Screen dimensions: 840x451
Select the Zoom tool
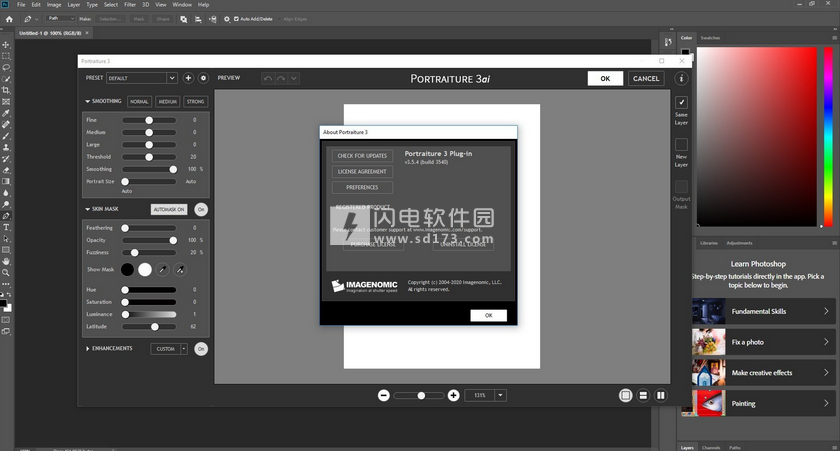[6, 273]
